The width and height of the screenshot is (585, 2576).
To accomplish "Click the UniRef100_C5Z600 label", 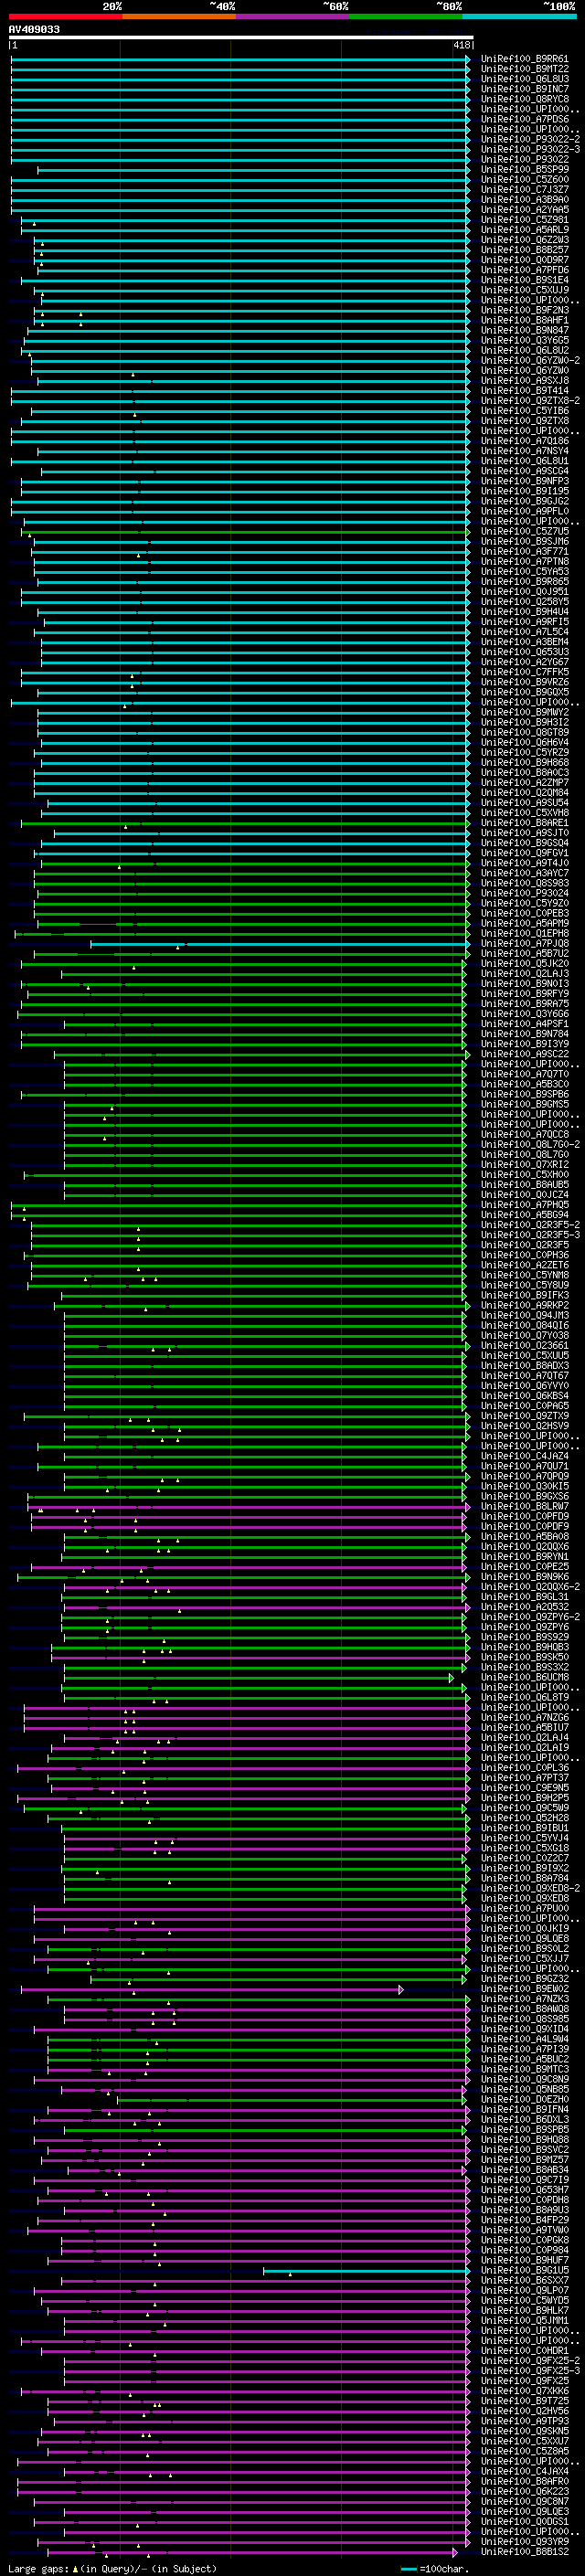I will coord(525,179).
